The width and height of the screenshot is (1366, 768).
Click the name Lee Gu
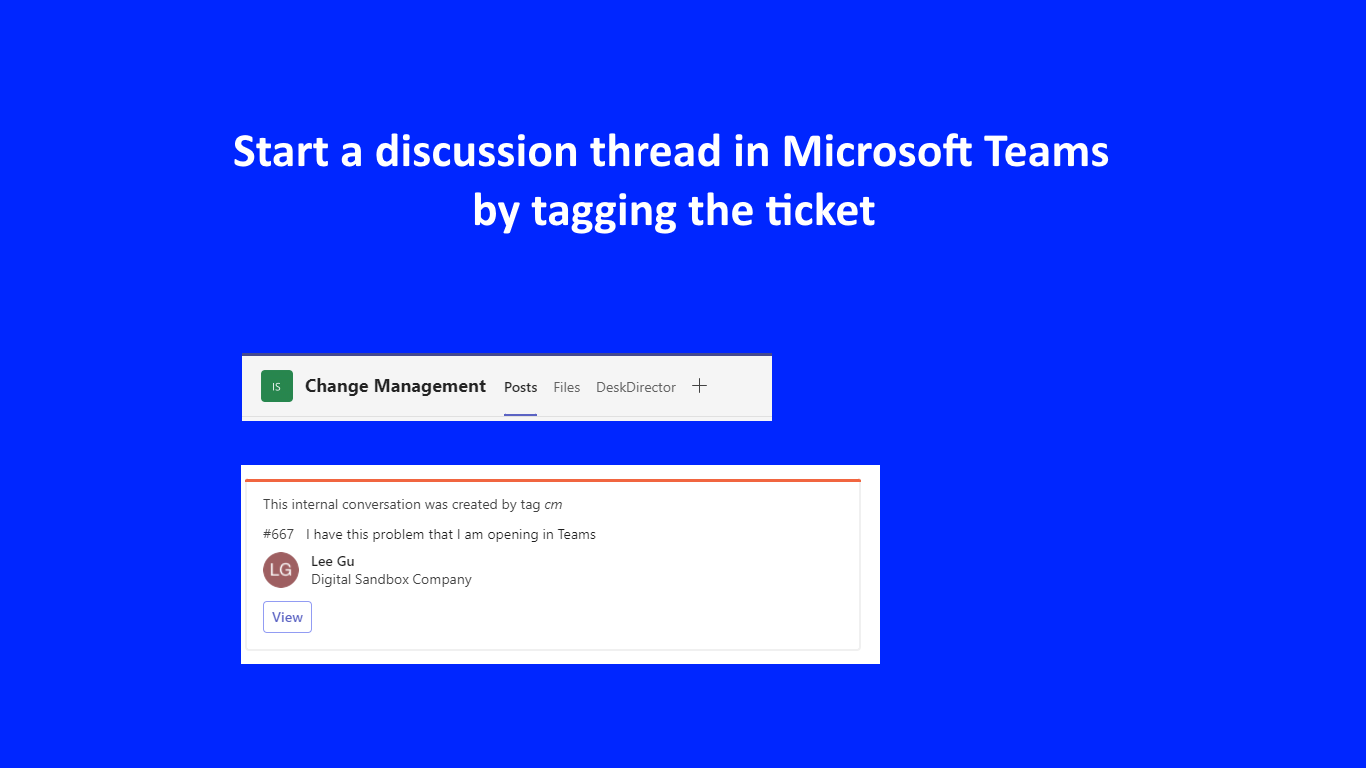click(333, 561)
